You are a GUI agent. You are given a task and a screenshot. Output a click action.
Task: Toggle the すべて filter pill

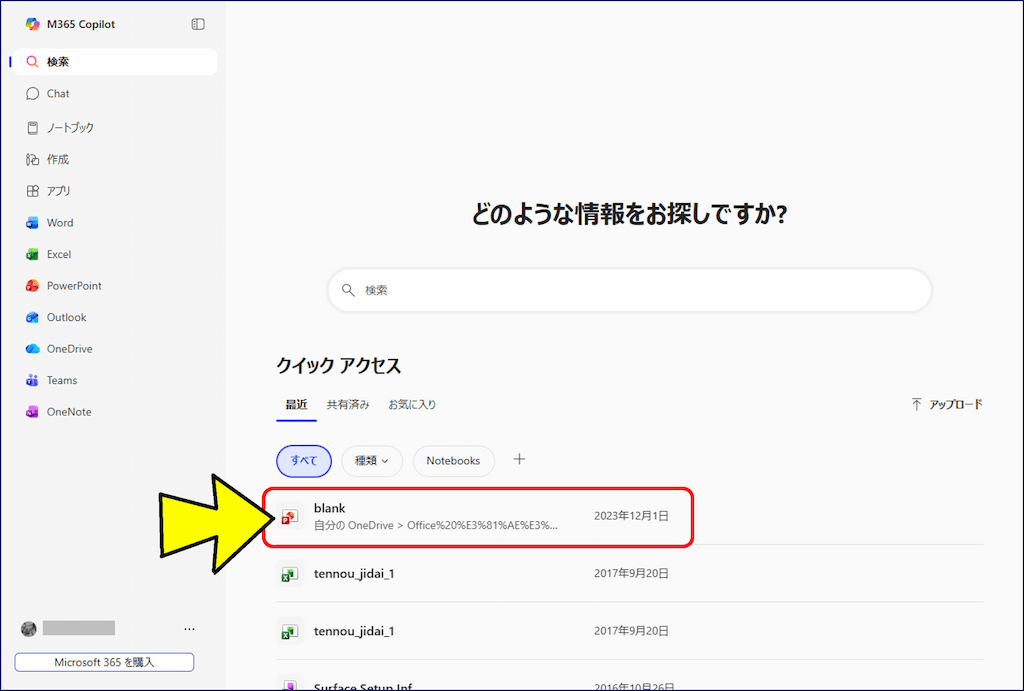[303, 461]
